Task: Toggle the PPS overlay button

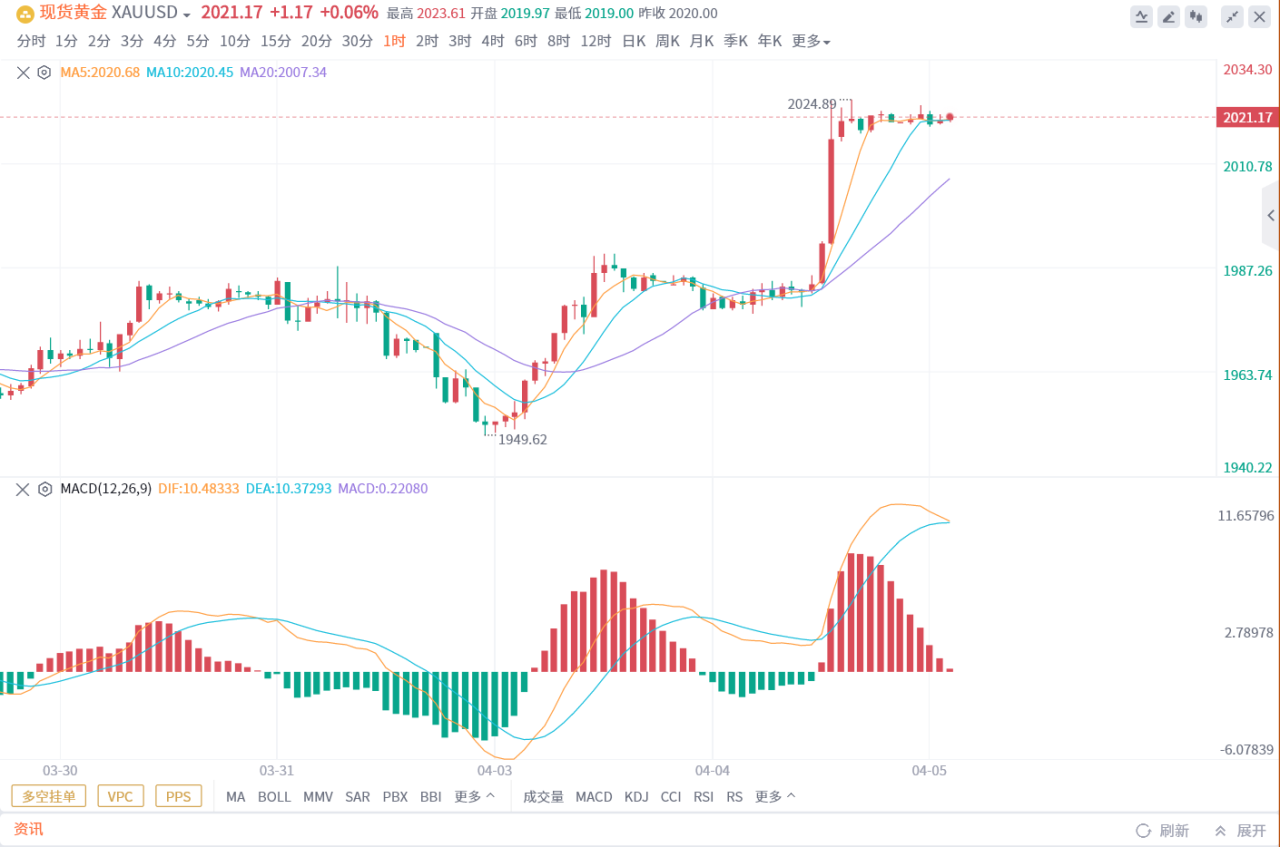Action: point(178,796)
